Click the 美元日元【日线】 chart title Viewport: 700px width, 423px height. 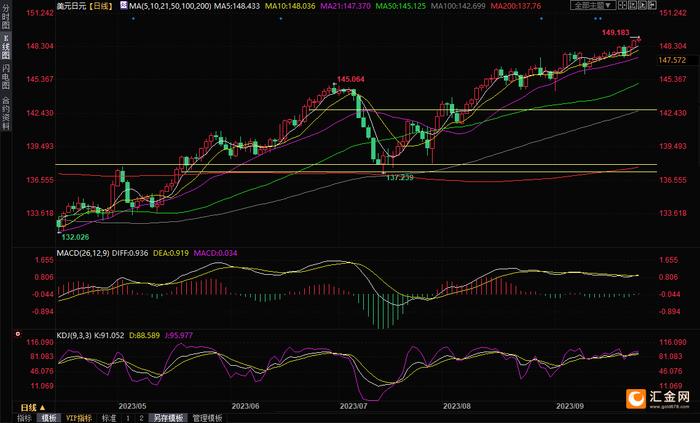point(85,6)
